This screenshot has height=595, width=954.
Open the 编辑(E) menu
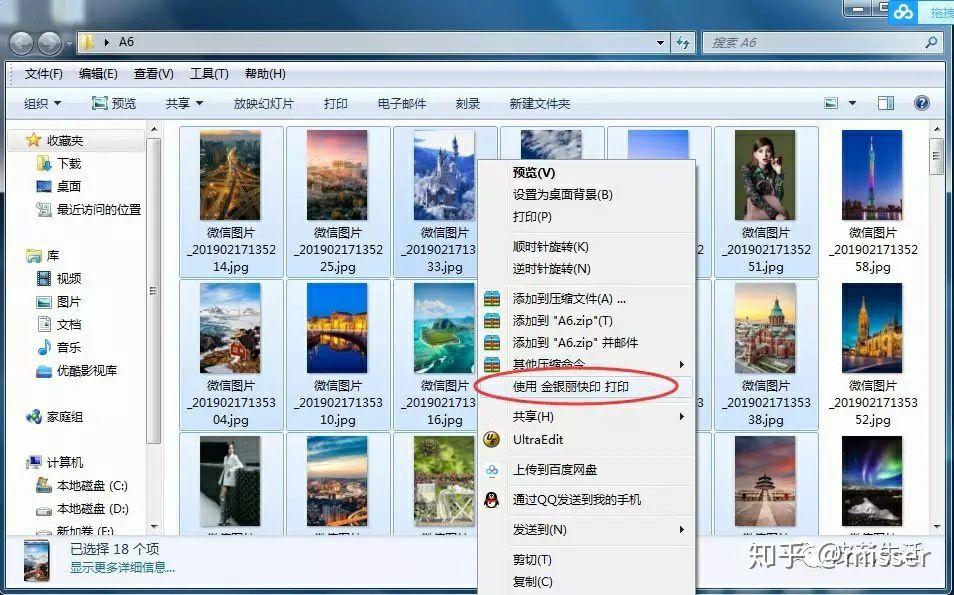click(98, 74)
